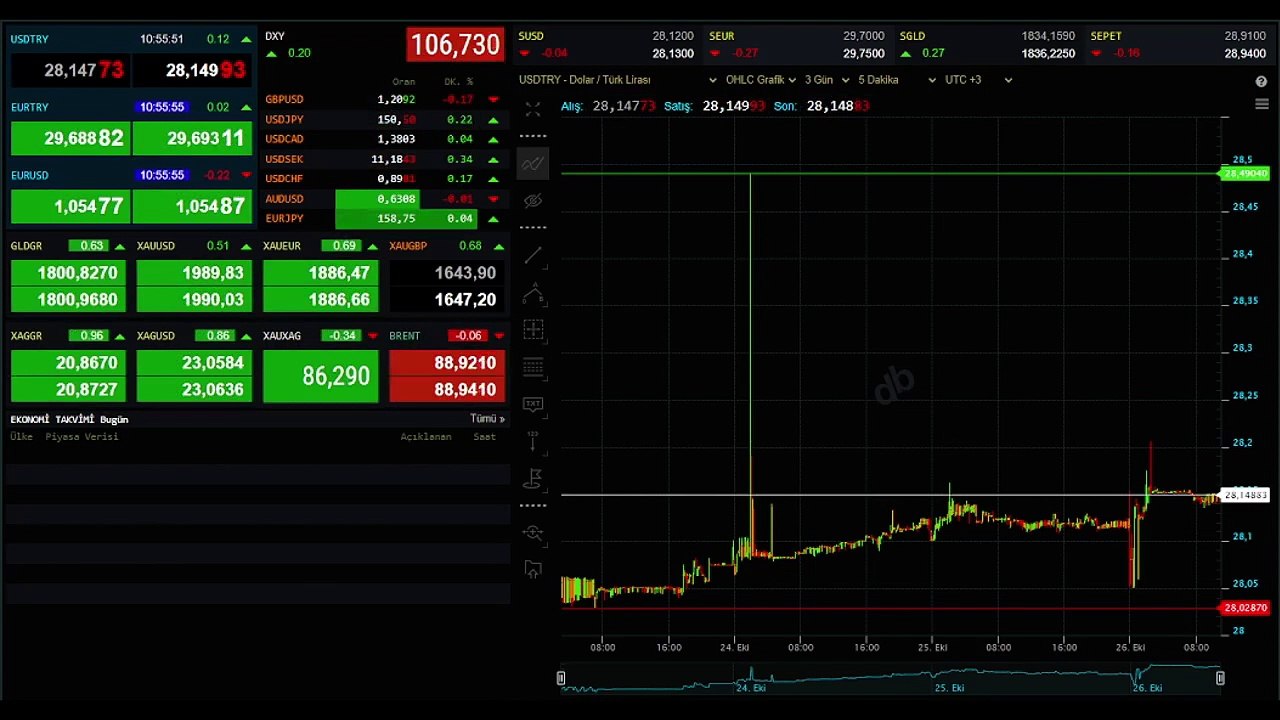Click EURTRY bid price 29,68882
This screenshot has height=720, width=1280.
pyautogui.click(x=69, y=138)
